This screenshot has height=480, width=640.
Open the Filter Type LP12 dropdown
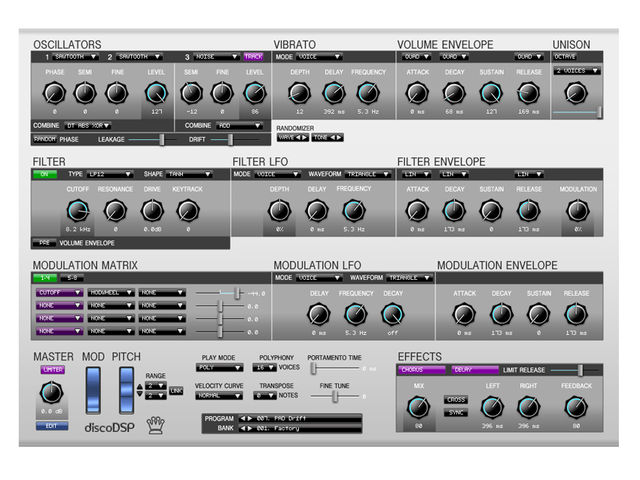tap(110, 174)
